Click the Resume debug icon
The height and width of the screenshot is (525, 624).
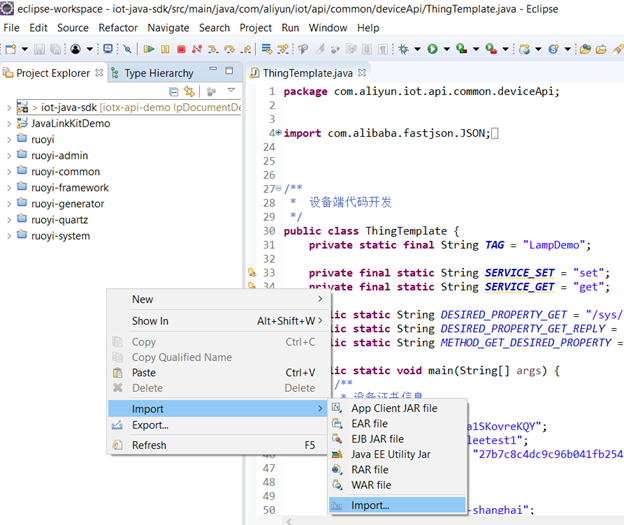pos(149,49)
